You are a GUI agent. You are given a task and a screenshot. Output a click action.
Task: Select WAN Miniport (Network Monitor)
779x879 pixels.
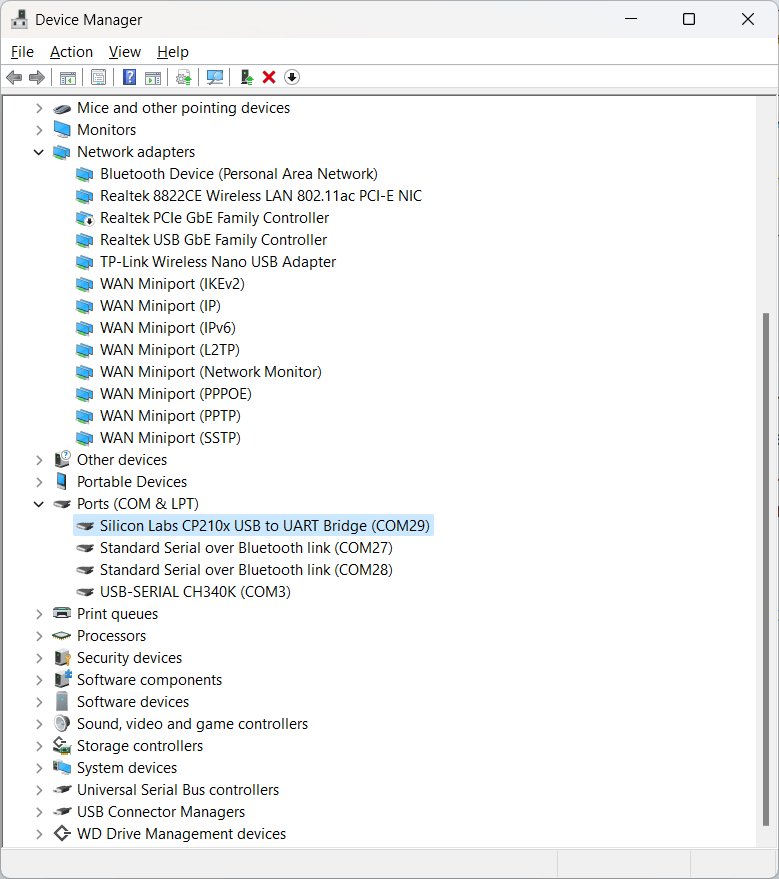[211, 372]
